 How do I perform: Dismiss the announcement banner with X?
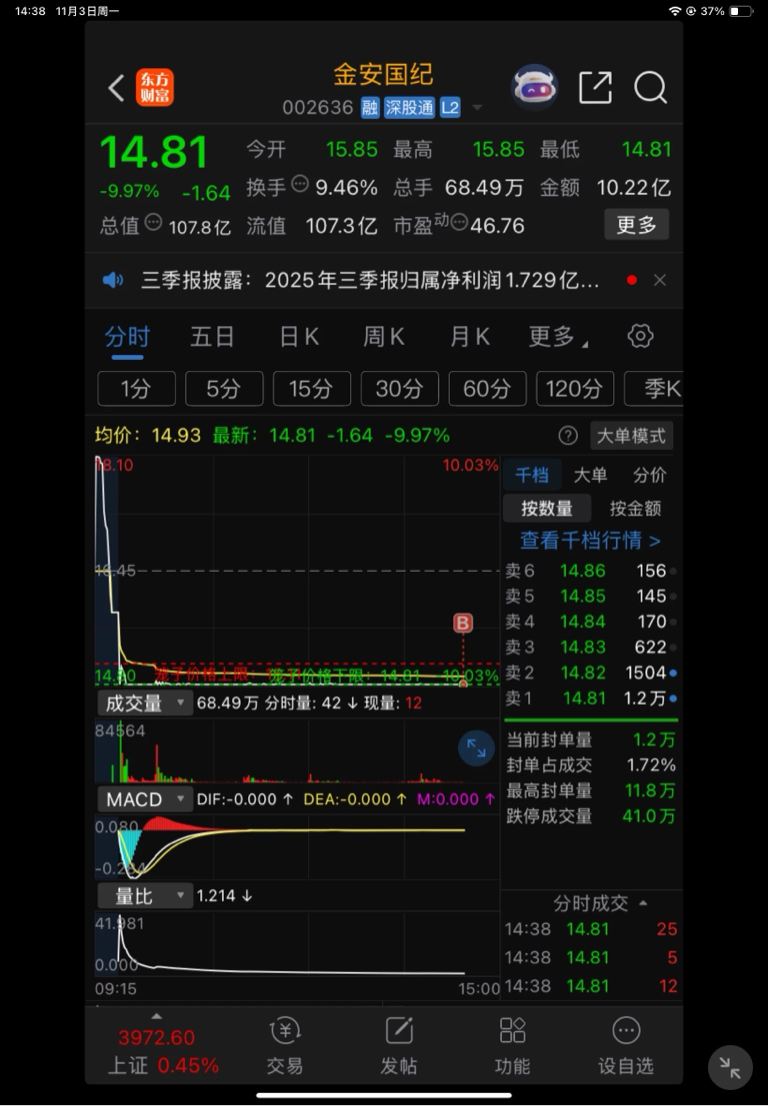click(x=660, y=280)
